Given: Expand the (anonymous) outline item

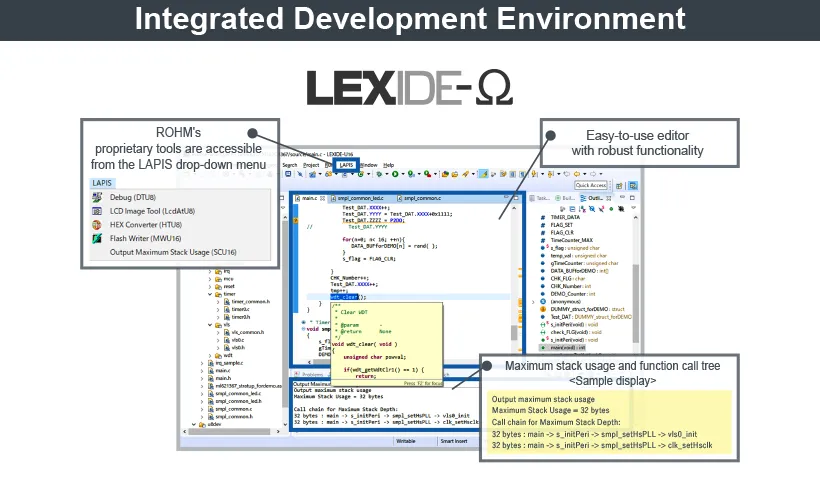Looking at the screenshot, I should pos(533,302).
